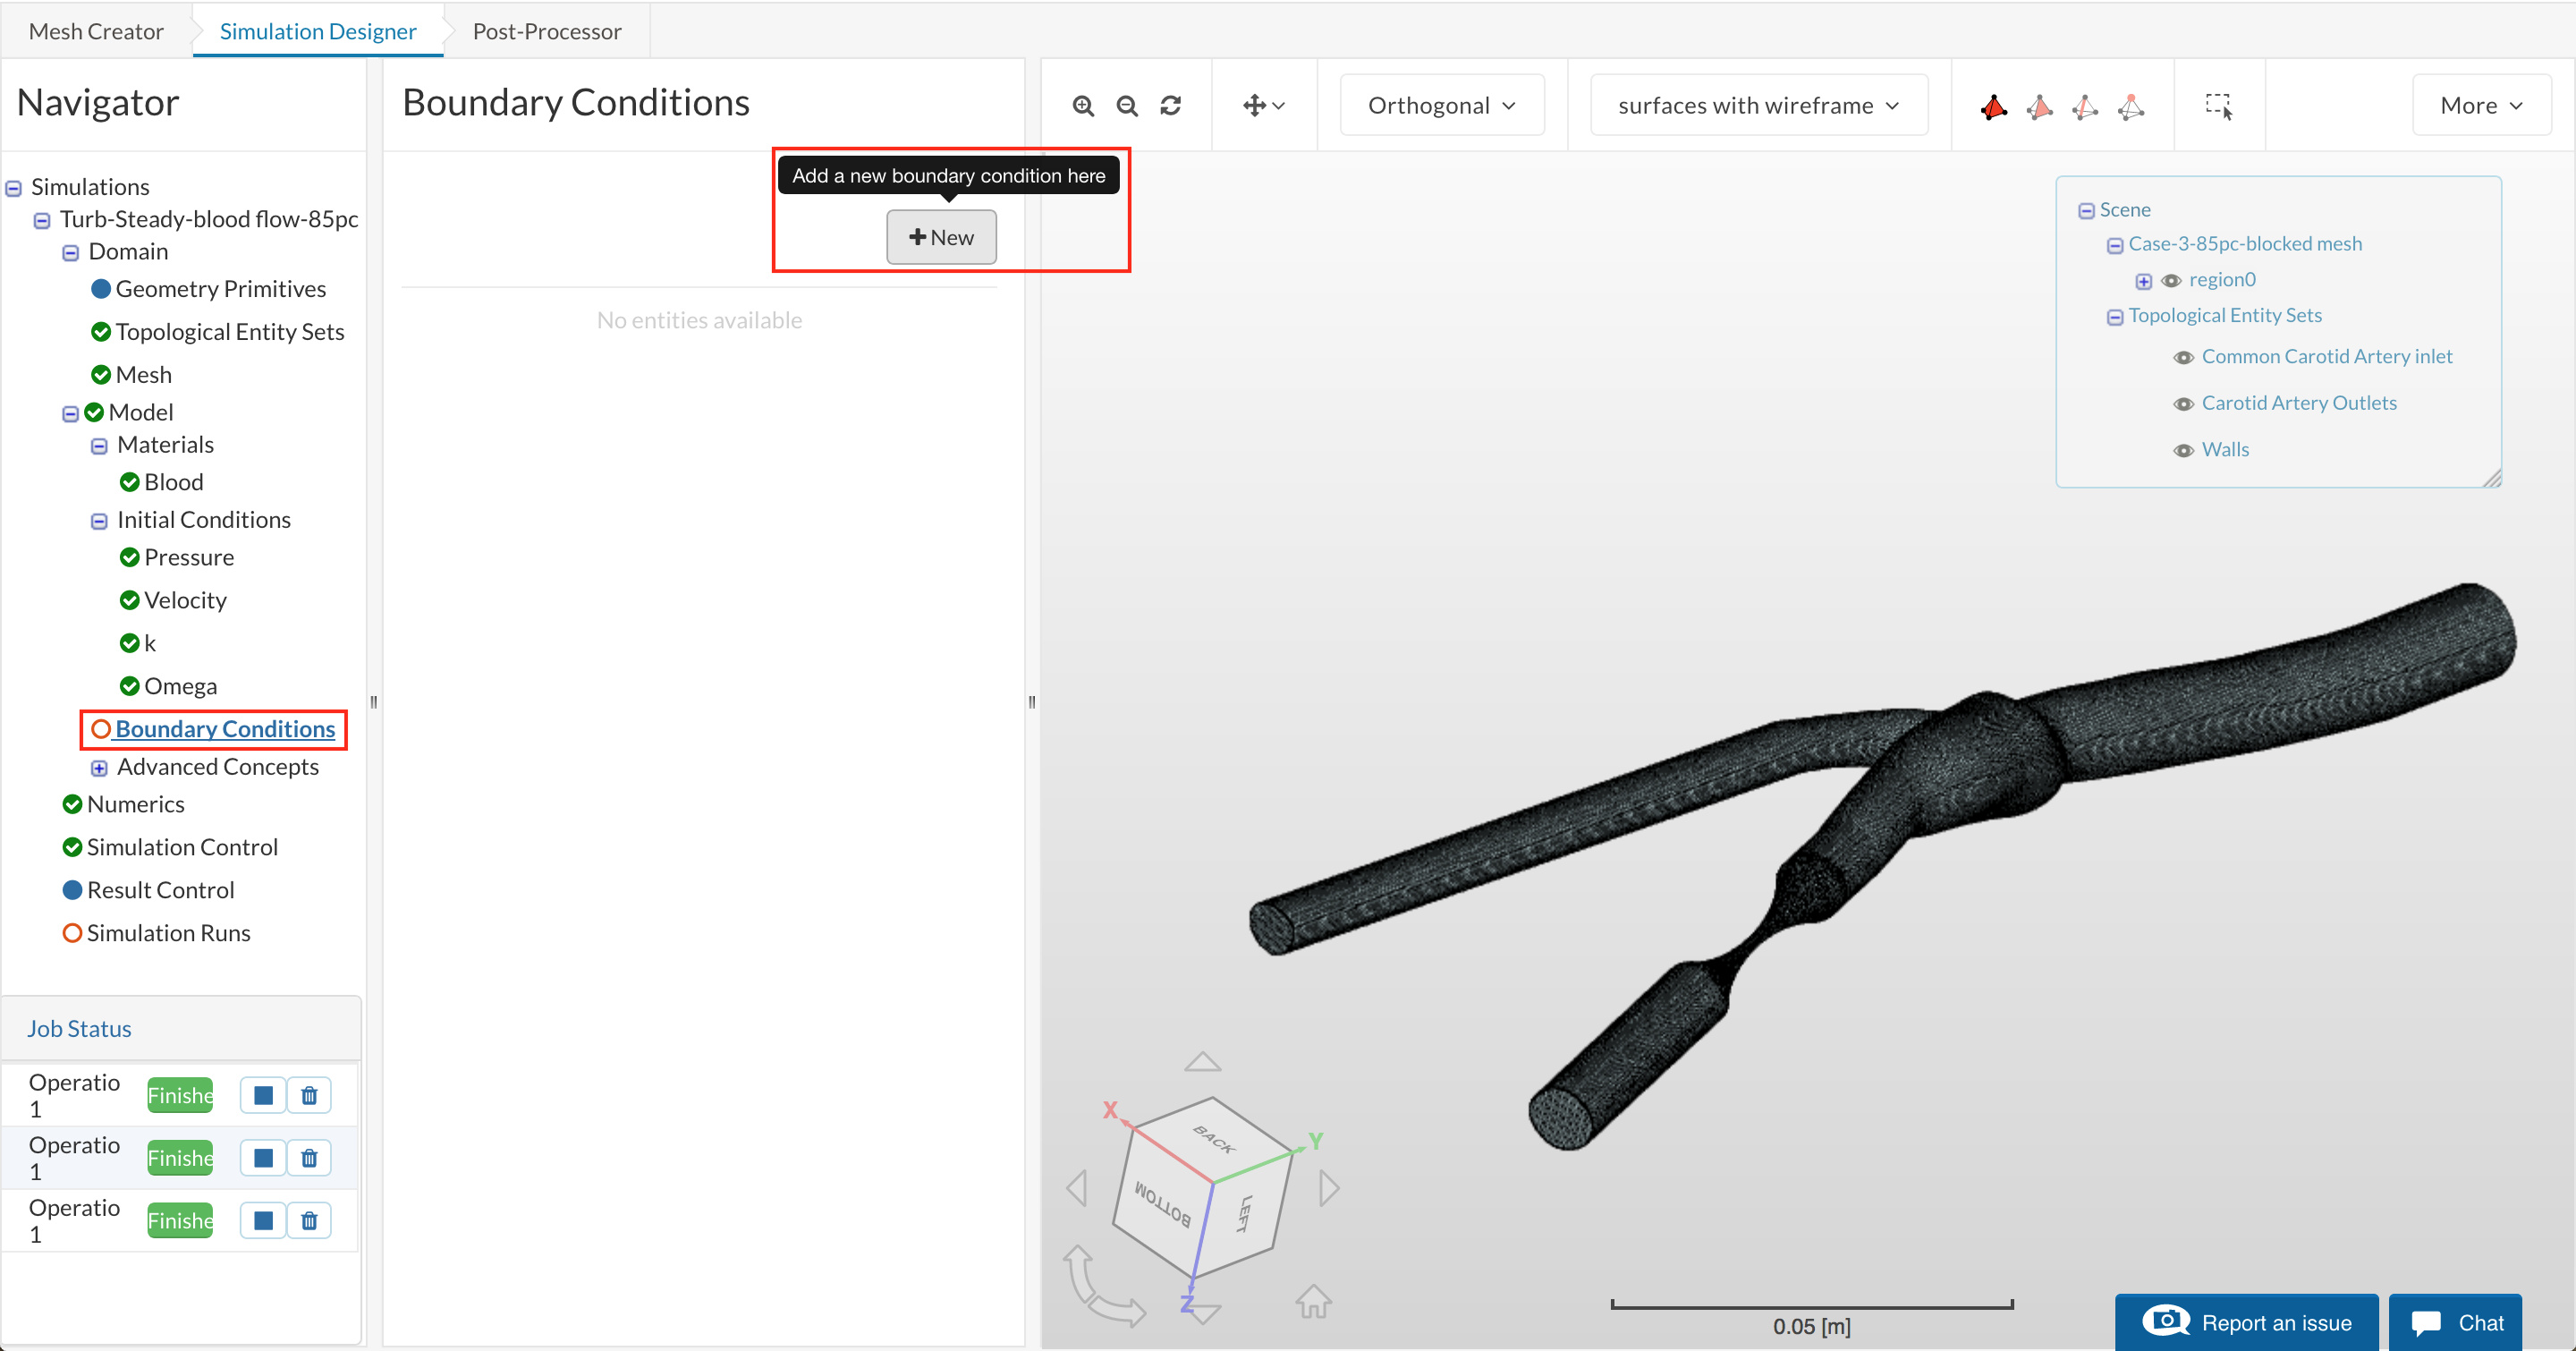Select Simulation Runs in the navigator
This screenshot has height=1351, width=2576.
(168, 933)
